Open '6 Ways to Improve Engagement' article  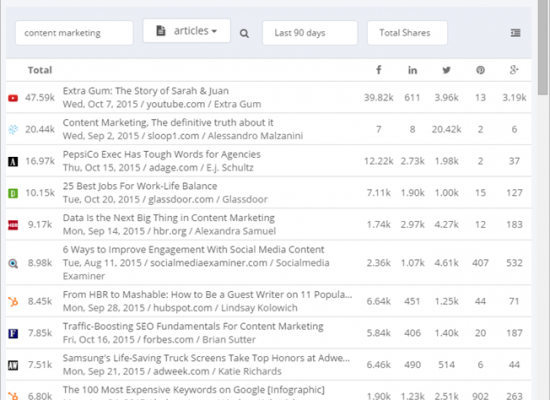click(193, 249)
